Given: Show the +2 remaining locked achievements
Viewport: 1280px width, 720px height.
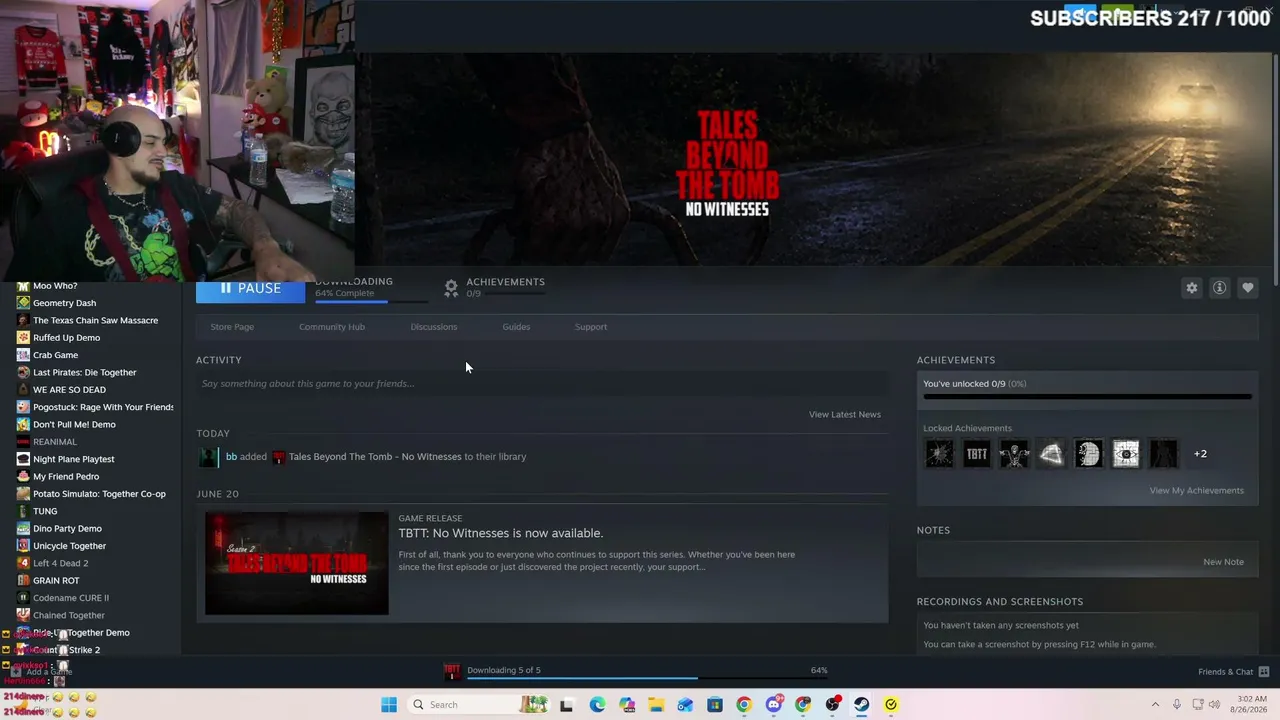Looking at the screenshot, I should pyautogui.click(x=1200, y=454).
